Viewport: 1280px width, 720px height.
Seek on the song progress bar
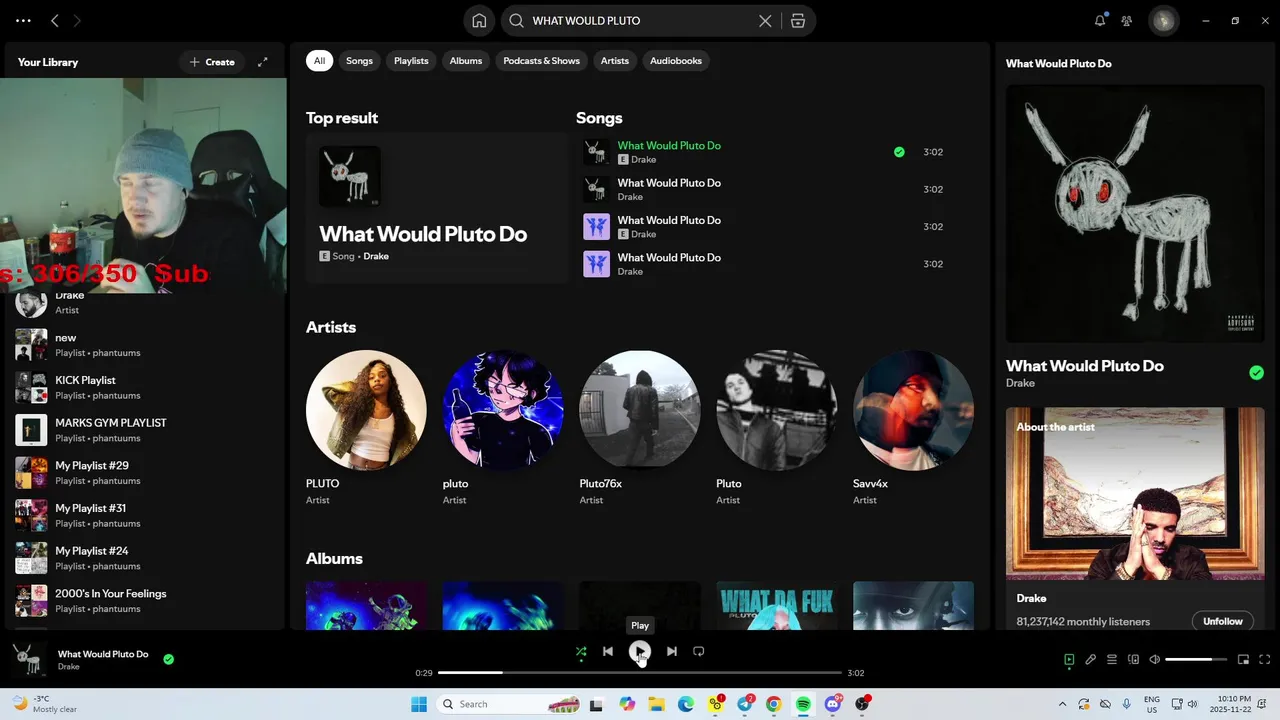[x=640, y=673]
